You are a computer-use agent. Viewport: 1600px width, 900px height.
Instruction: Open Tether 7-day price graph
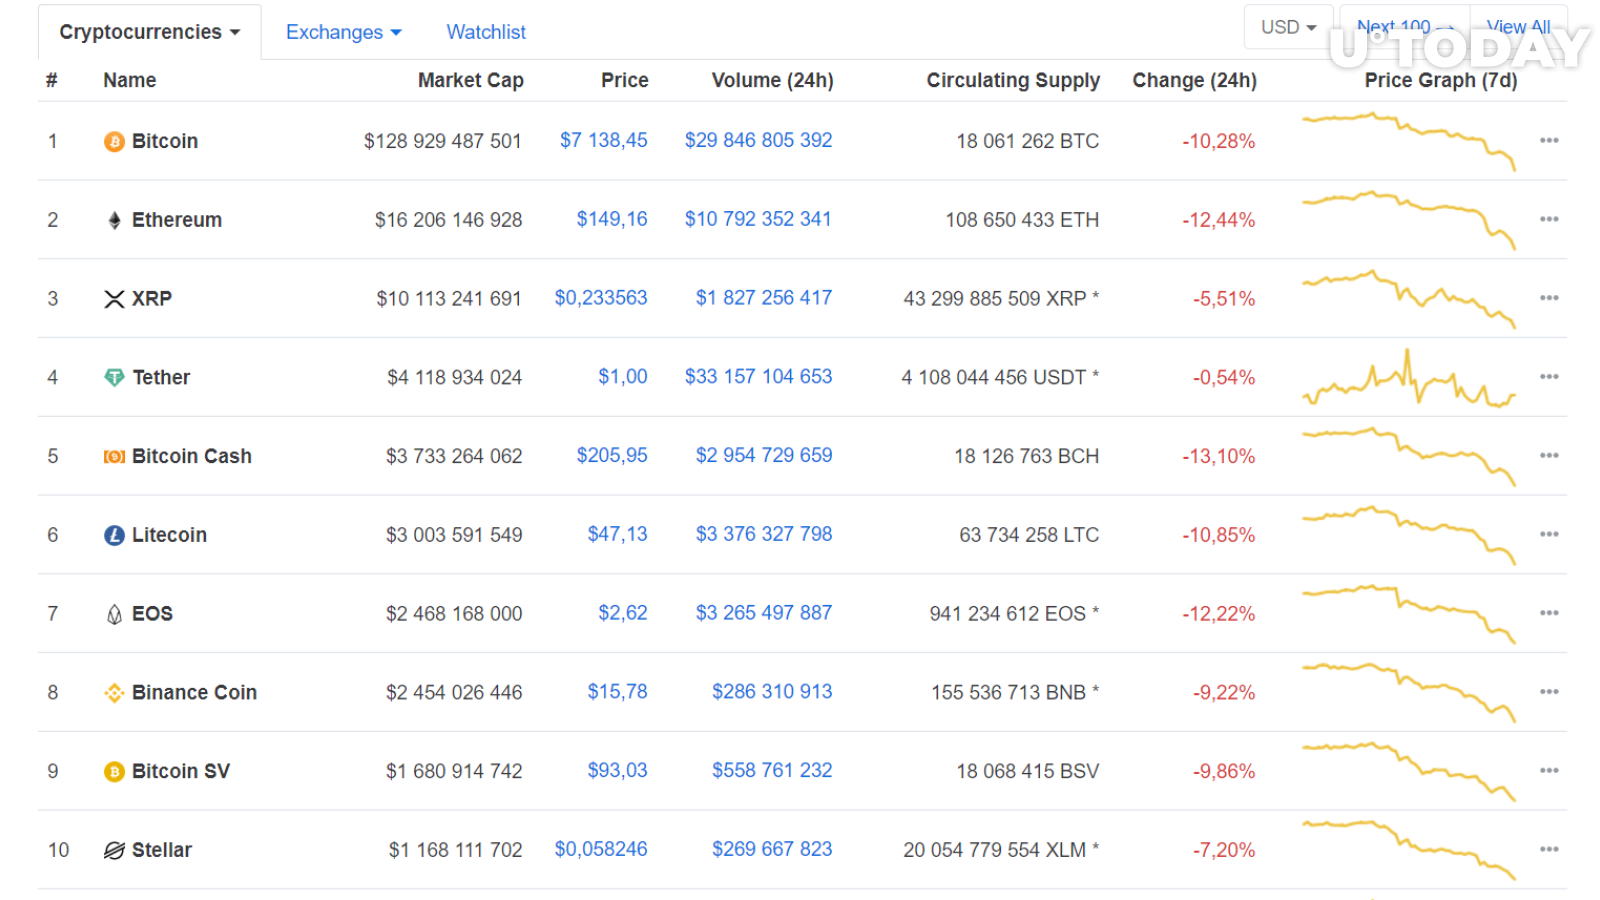pos(1409,378)
